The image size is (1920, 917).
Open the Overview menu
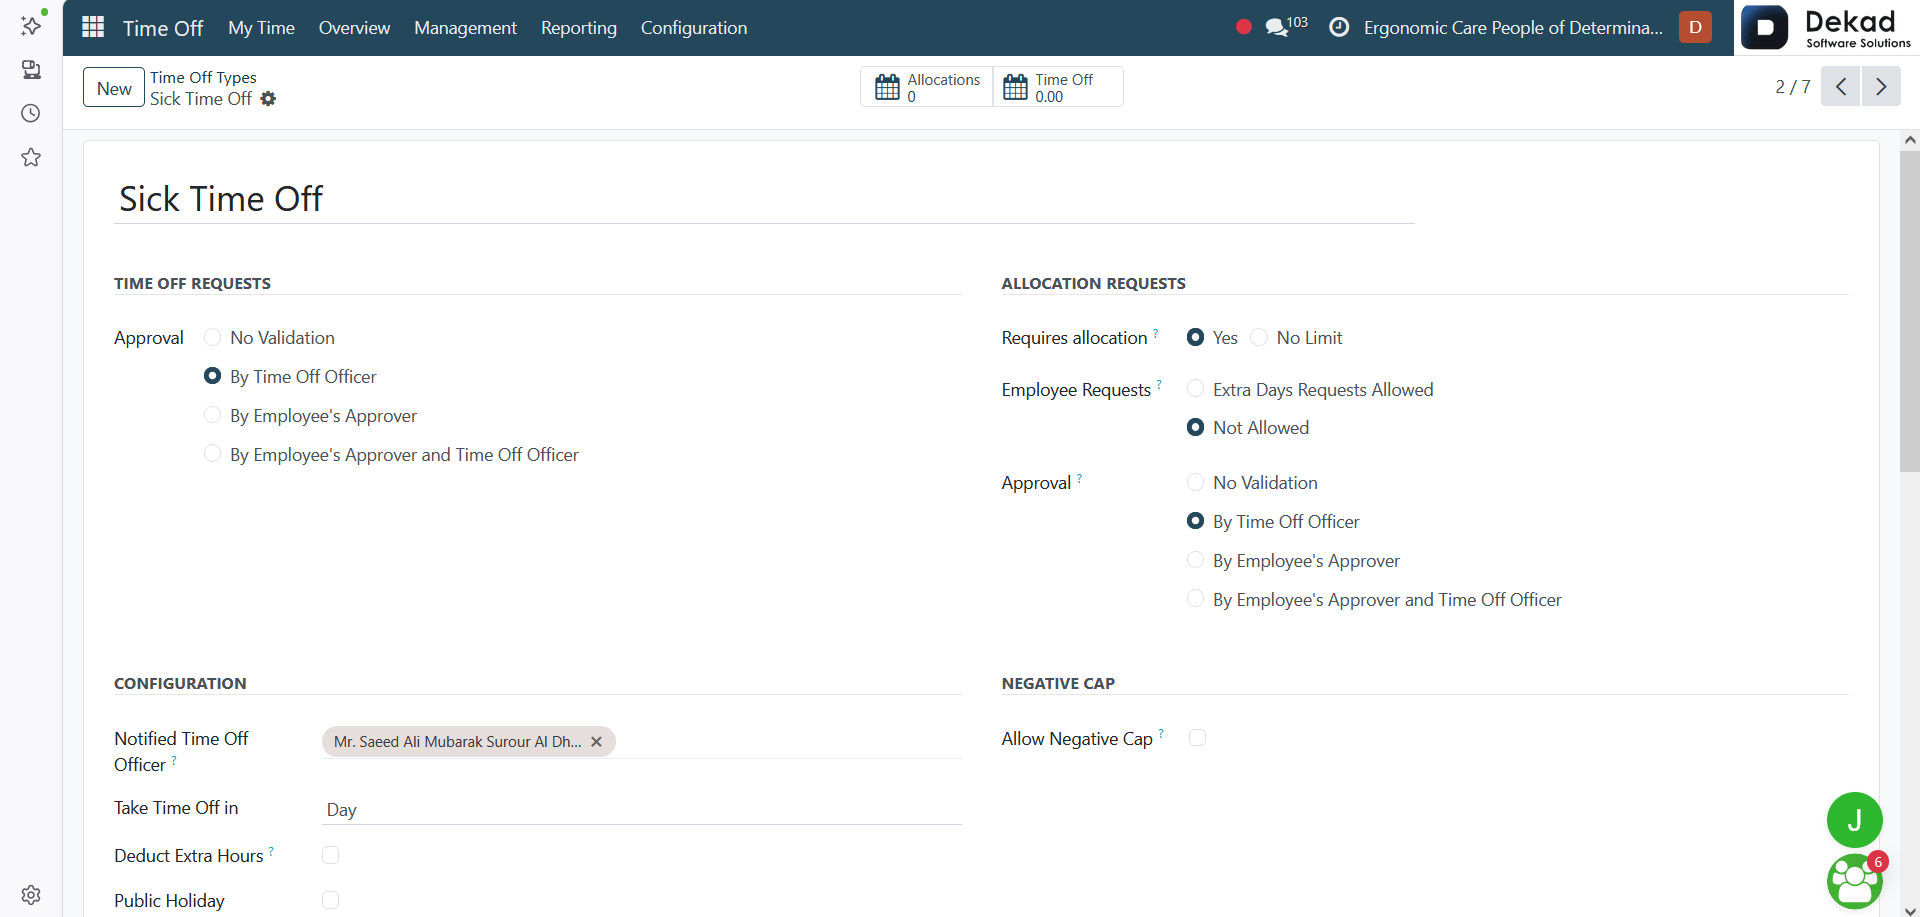(x=354, y=28)
